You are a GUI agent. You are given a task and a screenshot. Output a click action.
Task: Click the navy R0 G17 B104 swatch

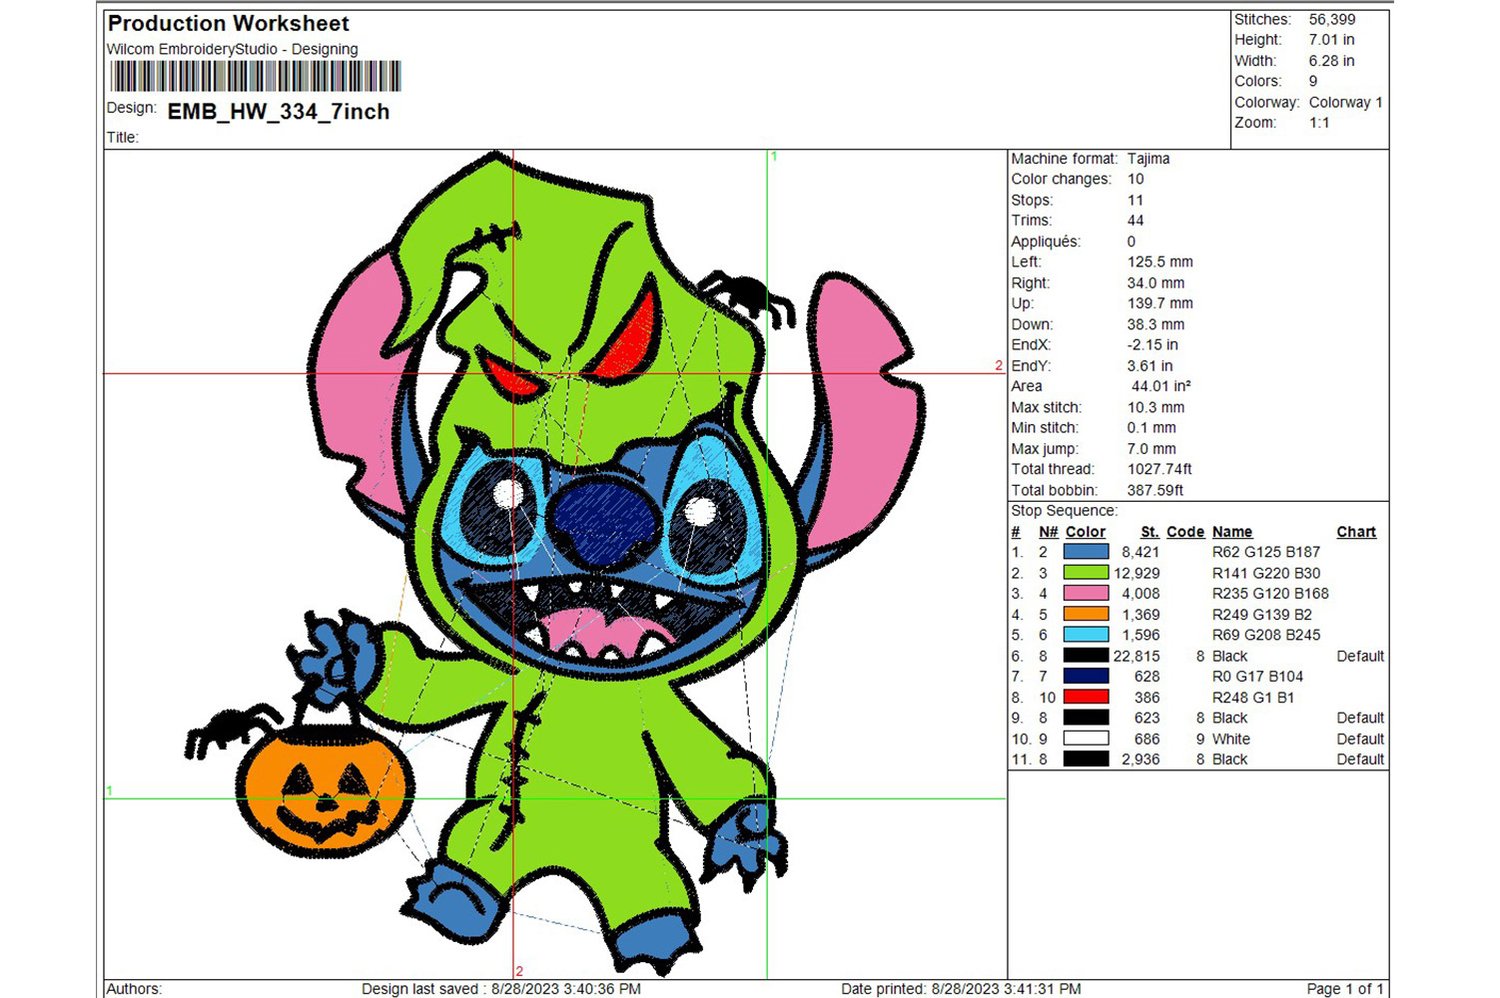(x=1086, y=676)
